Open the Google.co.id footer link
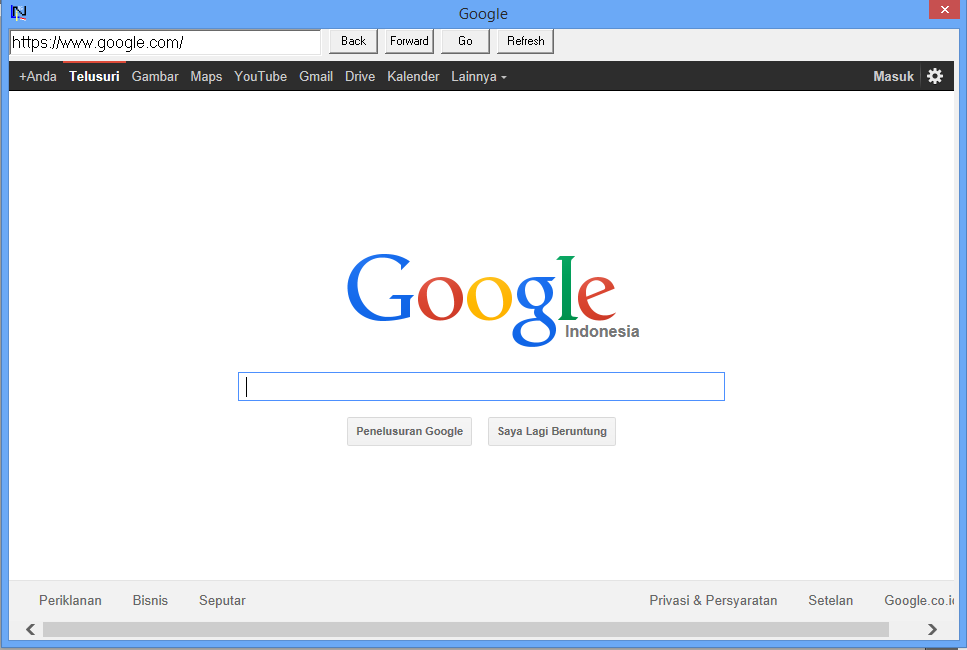The image size is (967, 650). point(919,601)
